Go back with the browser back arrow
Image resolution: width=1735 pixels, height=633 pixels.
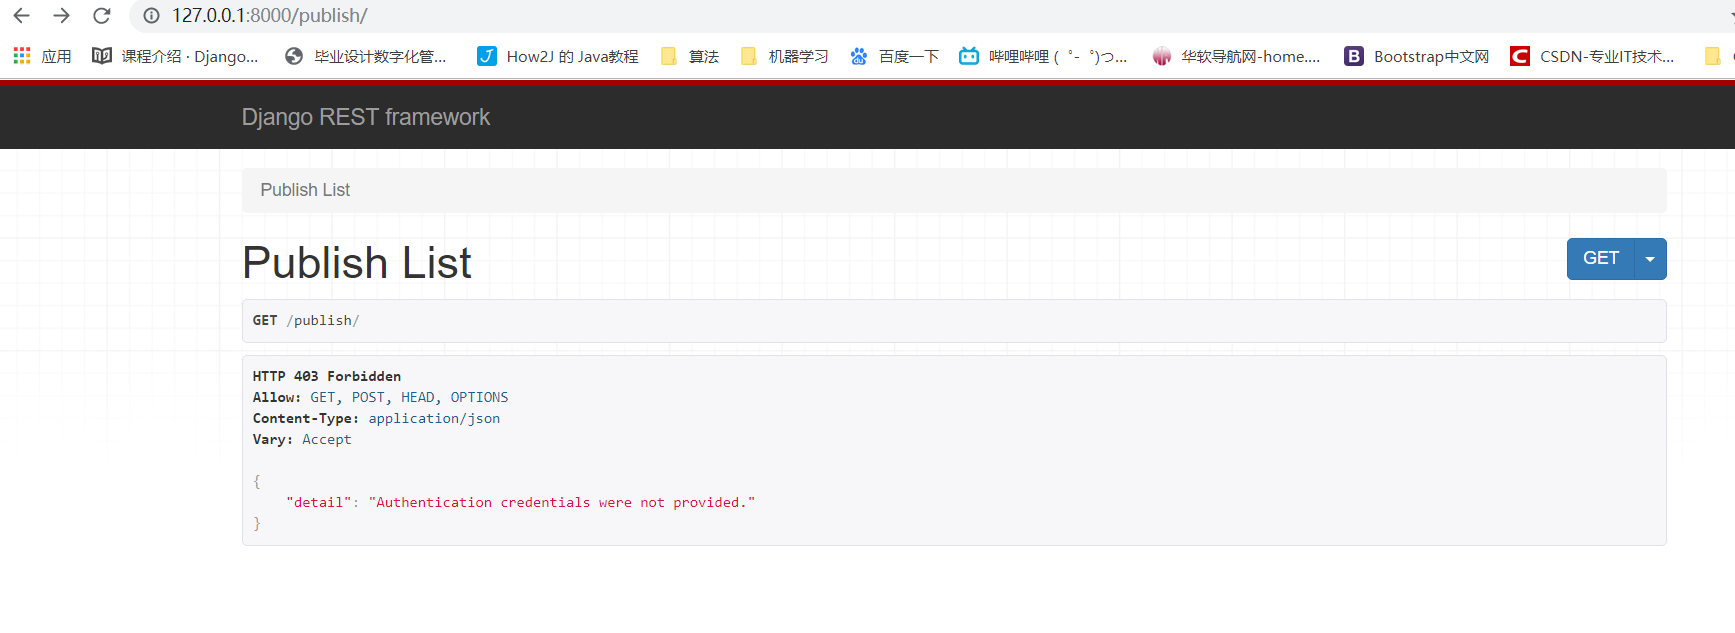[21, 16]
